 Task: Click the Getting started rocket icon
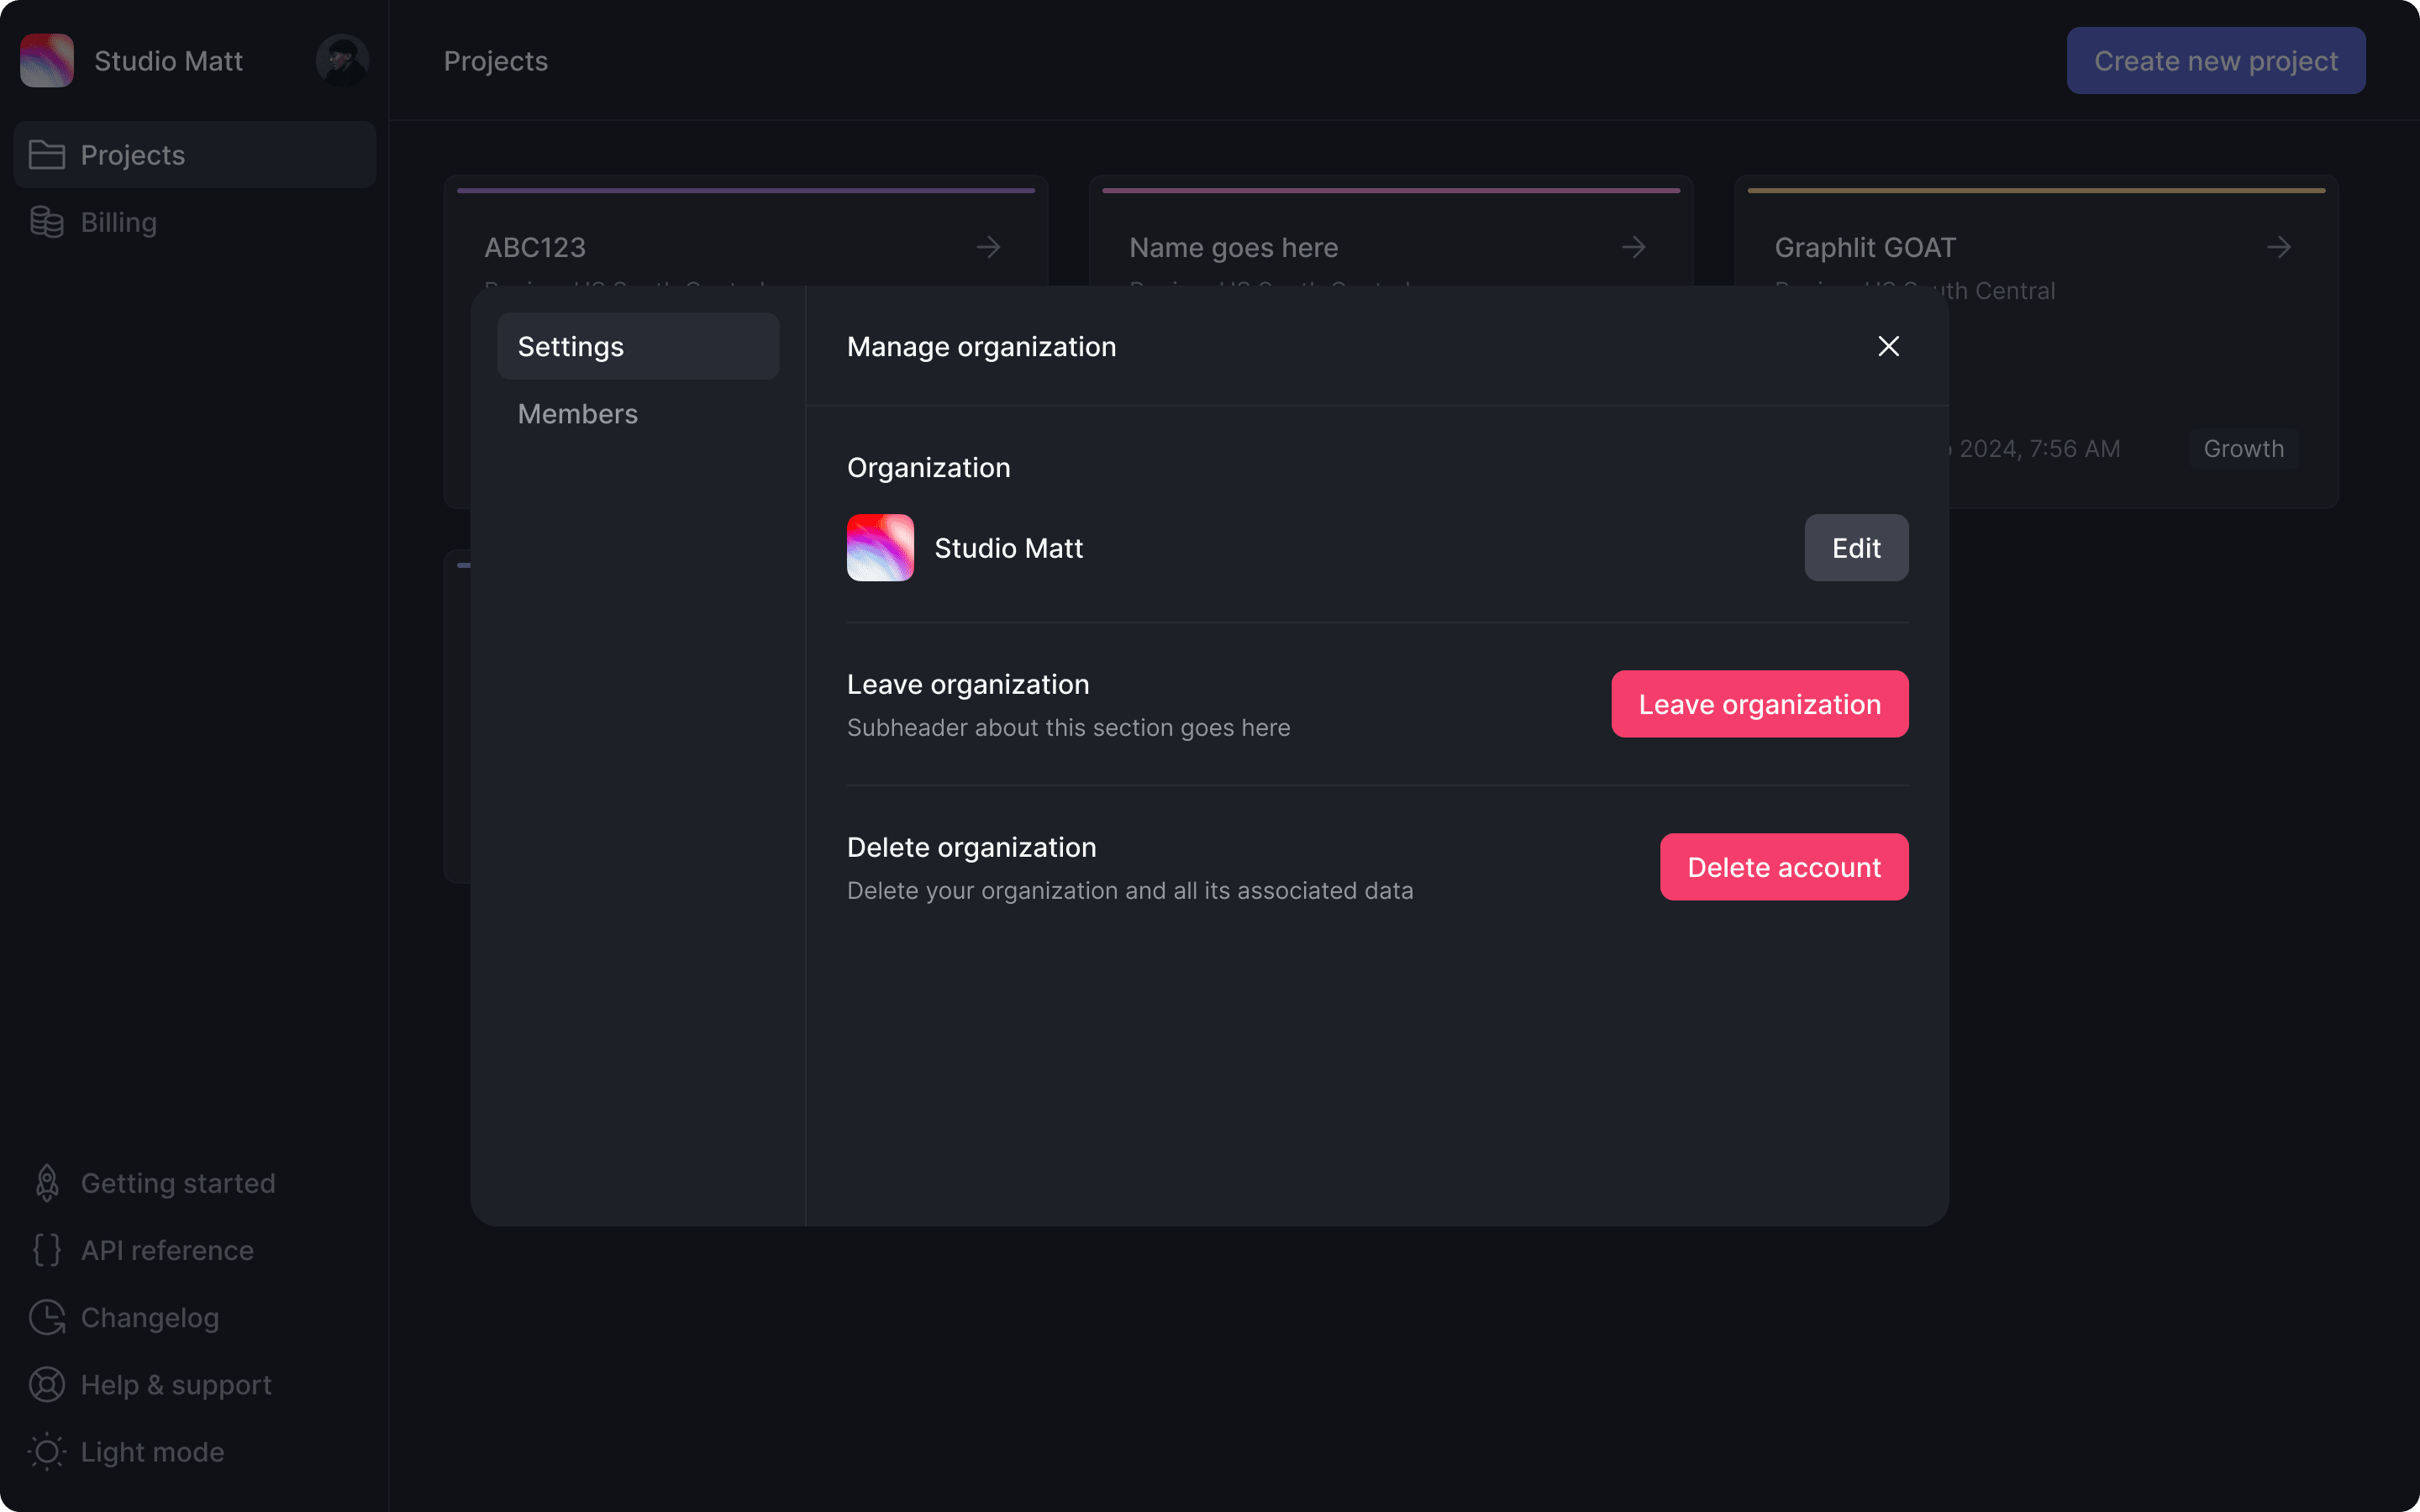(x=47, y=1183)
